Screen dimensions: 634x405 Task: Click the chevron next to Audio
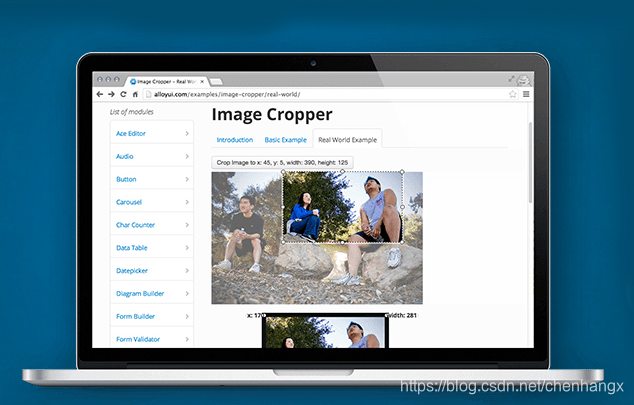tap(187, 156)
